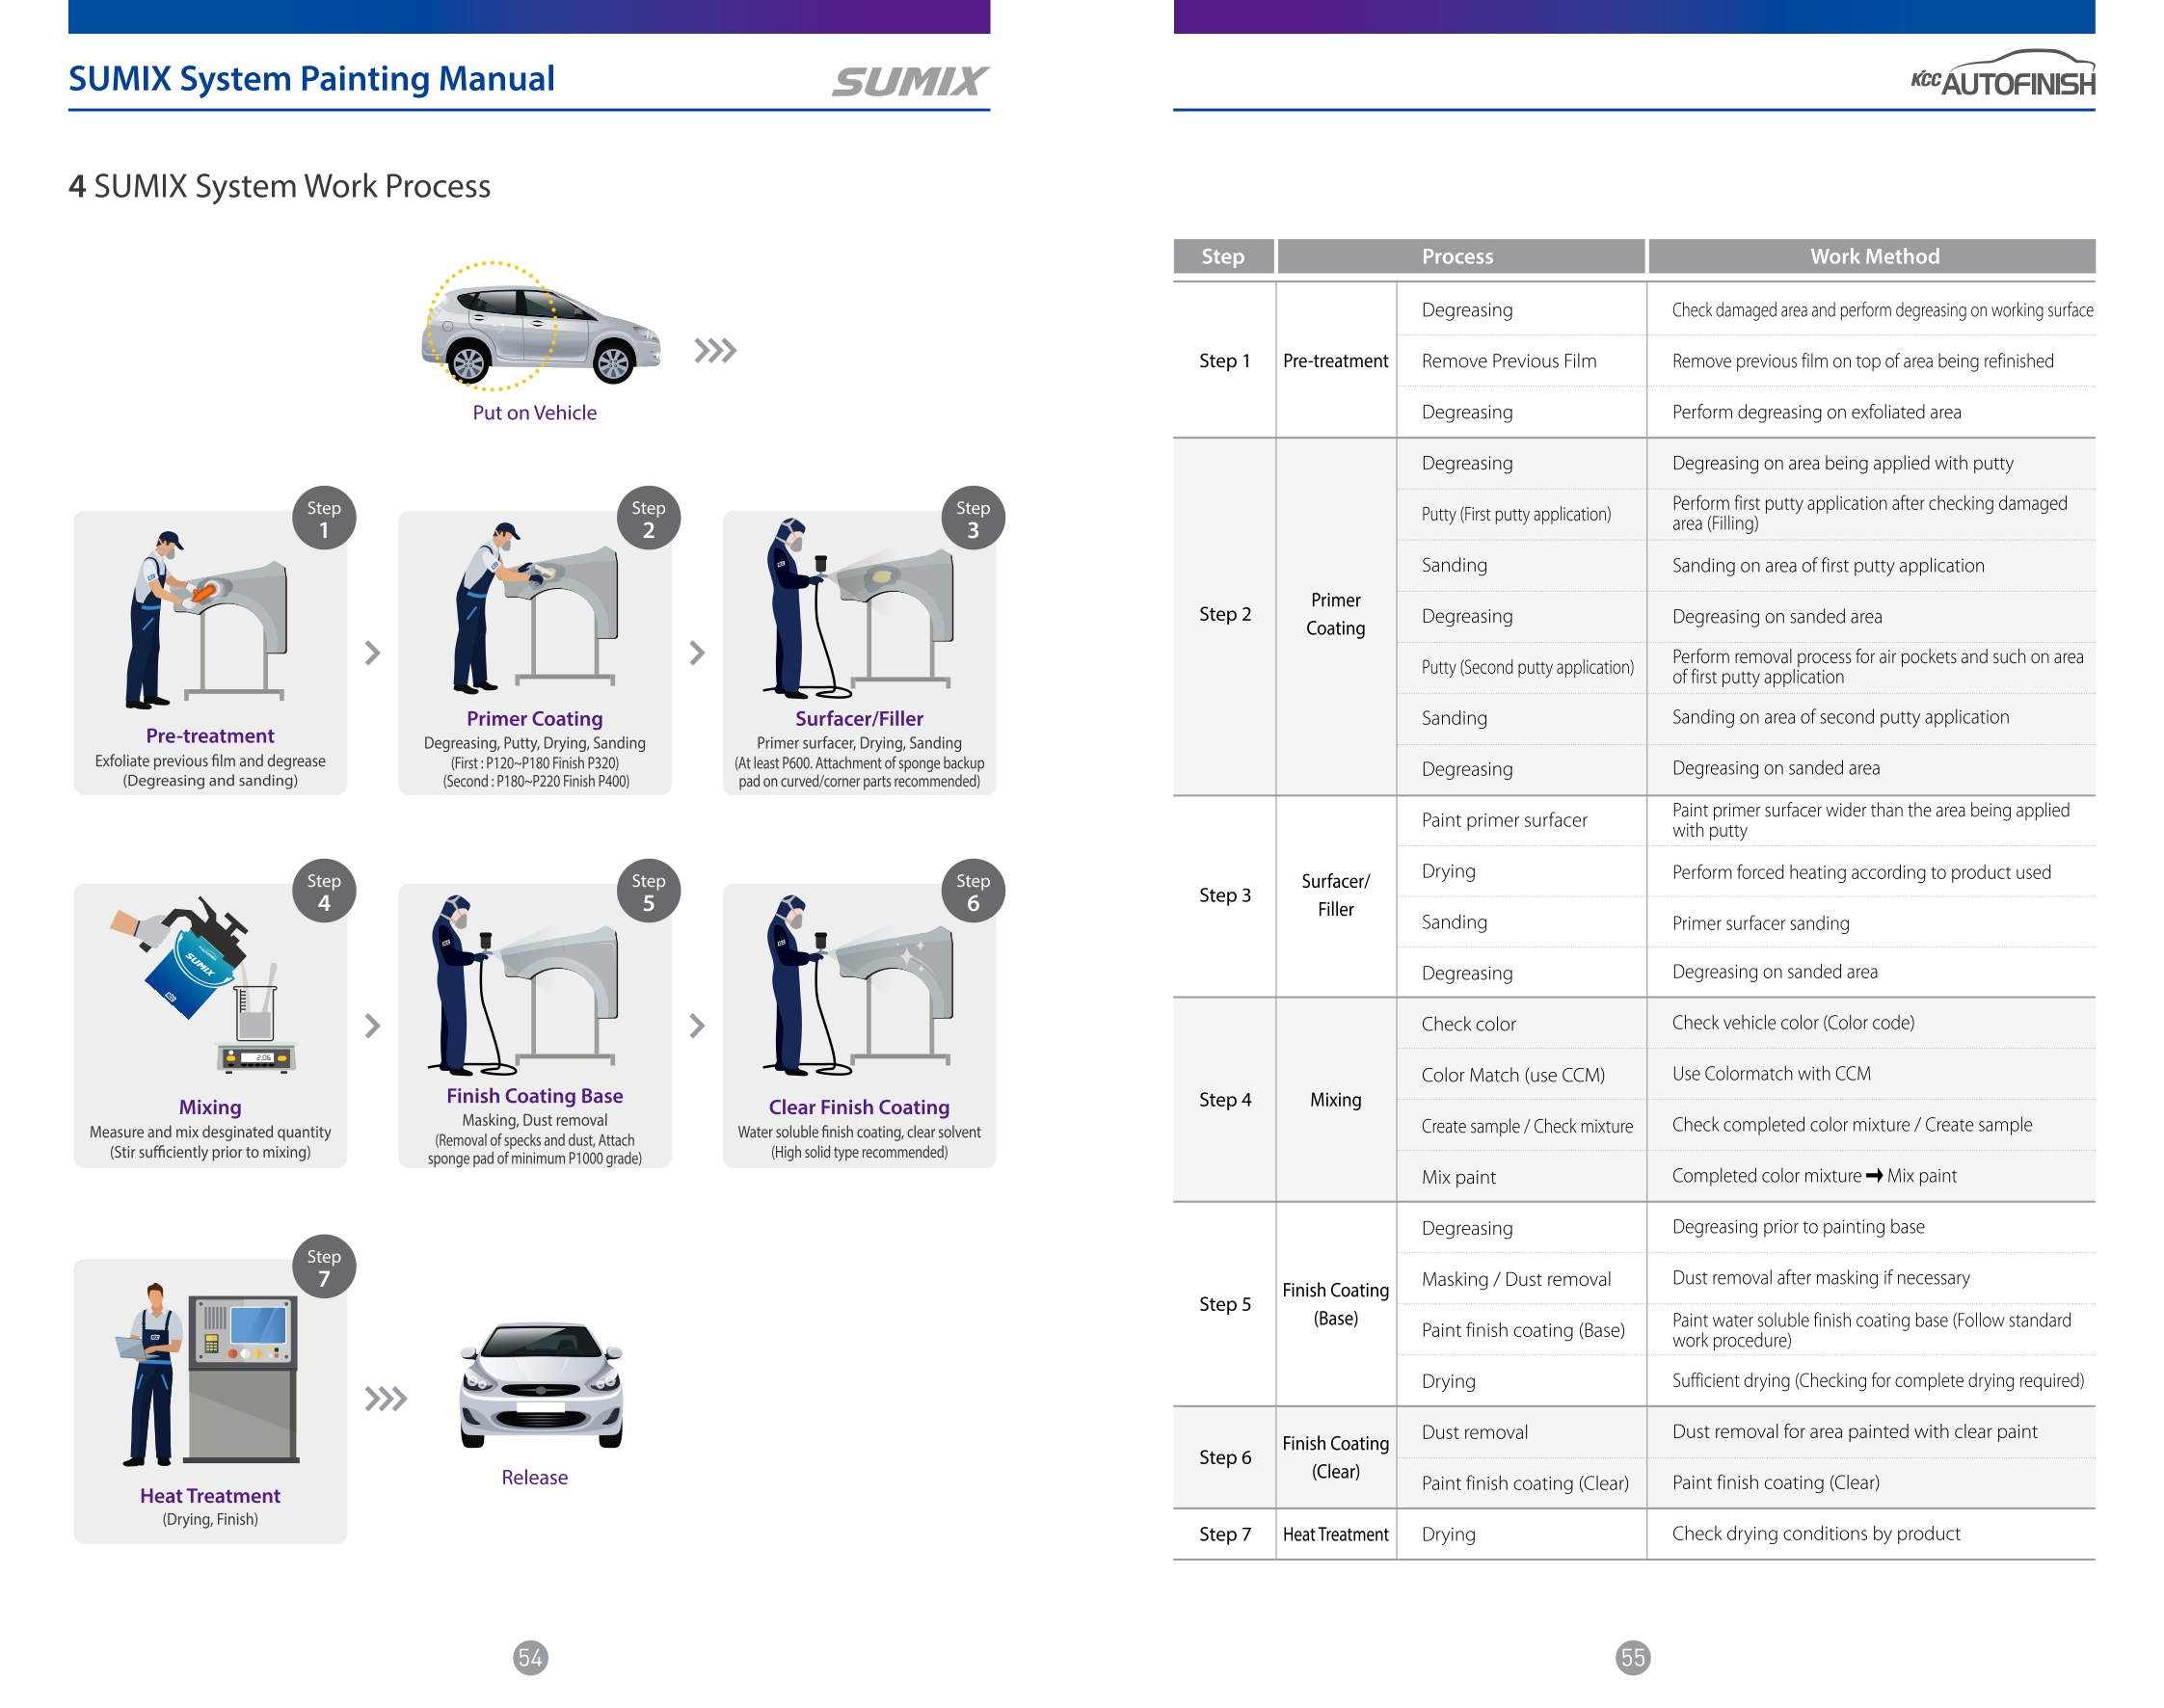Screen dimensions: 2164x1708
Task: Click the arrow between Step 5 and Step 6
Action: [x=697, y=1026]
